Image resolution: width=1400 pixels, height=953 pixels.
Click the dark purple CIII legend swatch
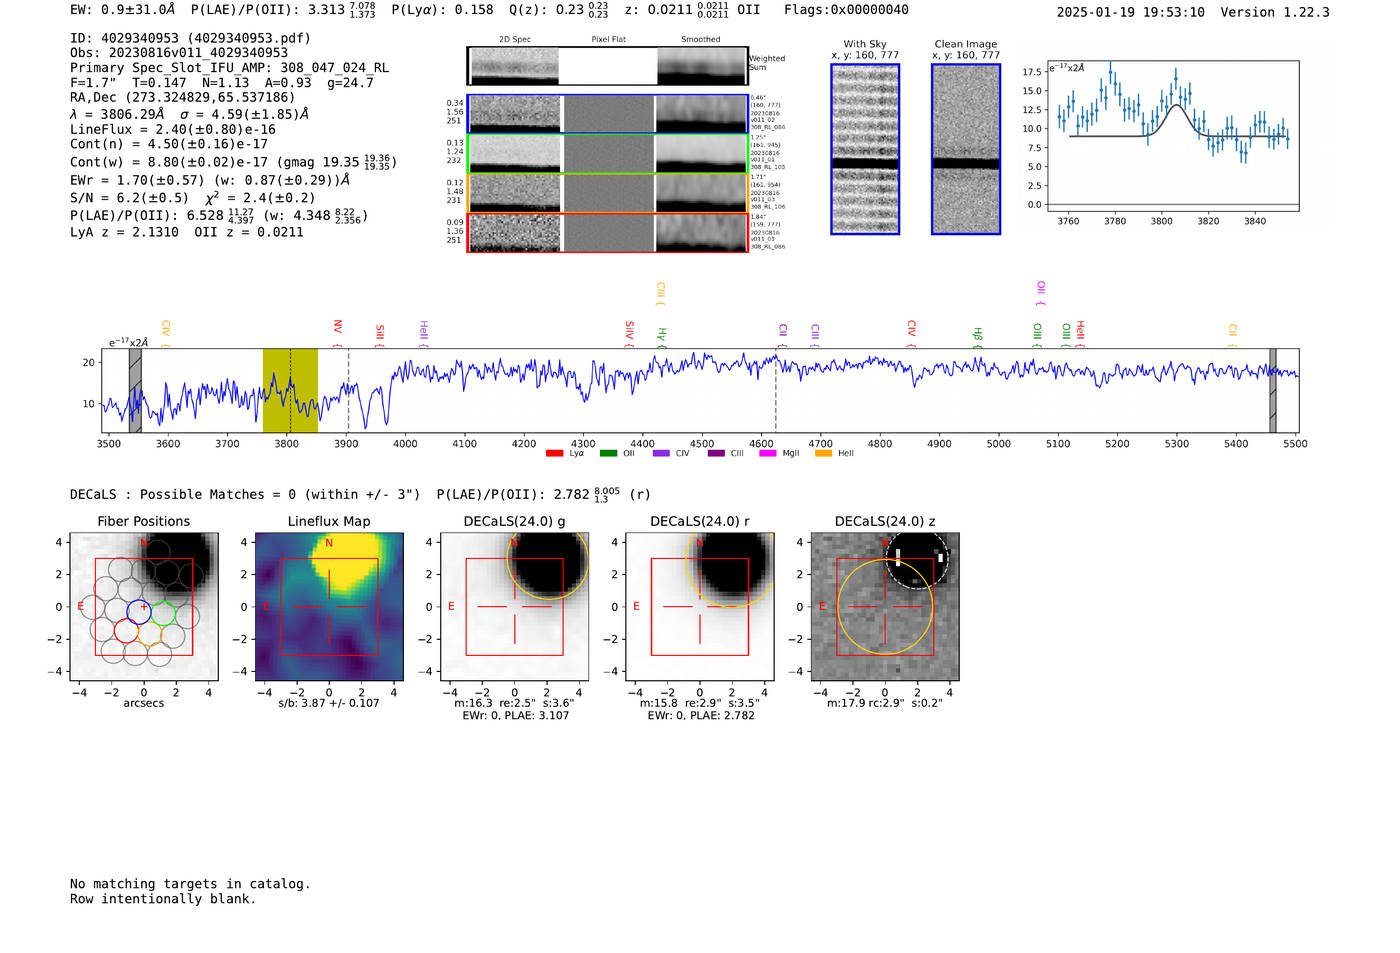pos(716,454)
